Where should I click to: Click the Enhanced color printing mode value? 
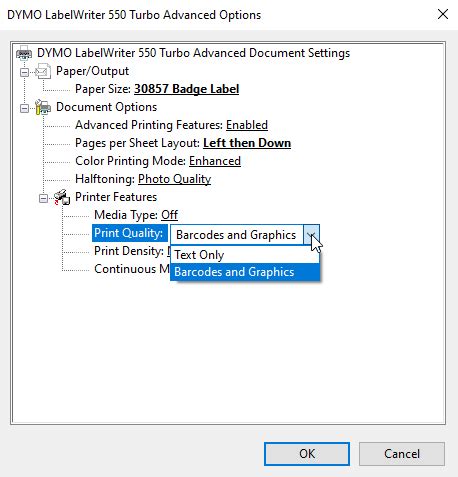click(x=215, y=161)
